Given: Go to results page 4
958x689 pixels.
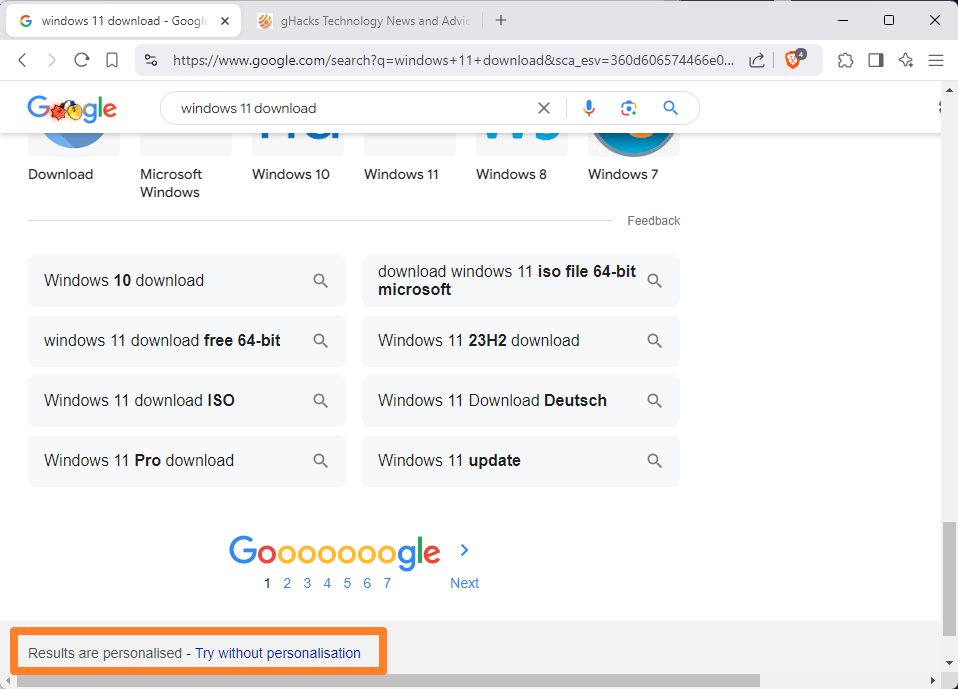Looking at the screenshot, I should [x=327, y=583].
